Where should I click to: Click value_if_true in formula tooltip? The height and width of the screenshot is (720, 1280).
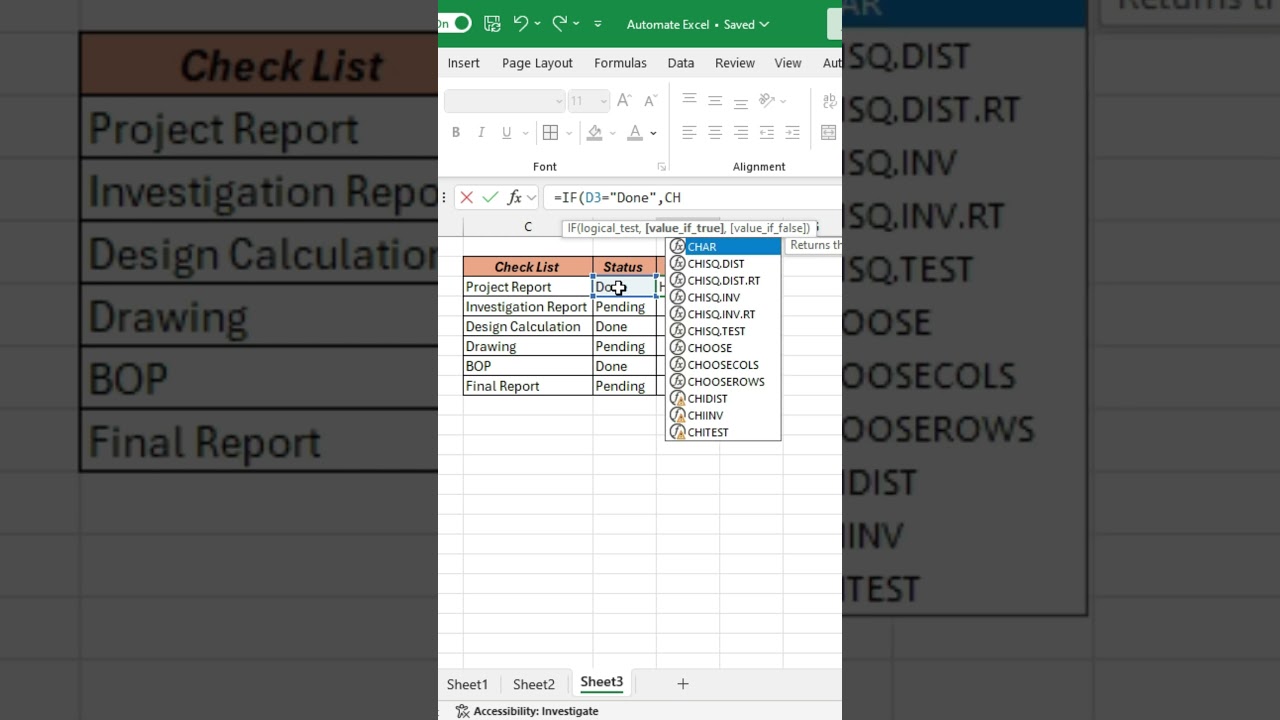point(684,228)
